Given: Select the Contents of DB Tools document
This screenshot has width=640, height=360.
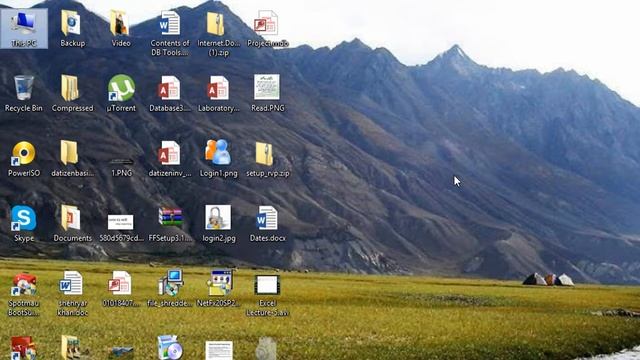Looking at the screenshot, I should [170, 33].
